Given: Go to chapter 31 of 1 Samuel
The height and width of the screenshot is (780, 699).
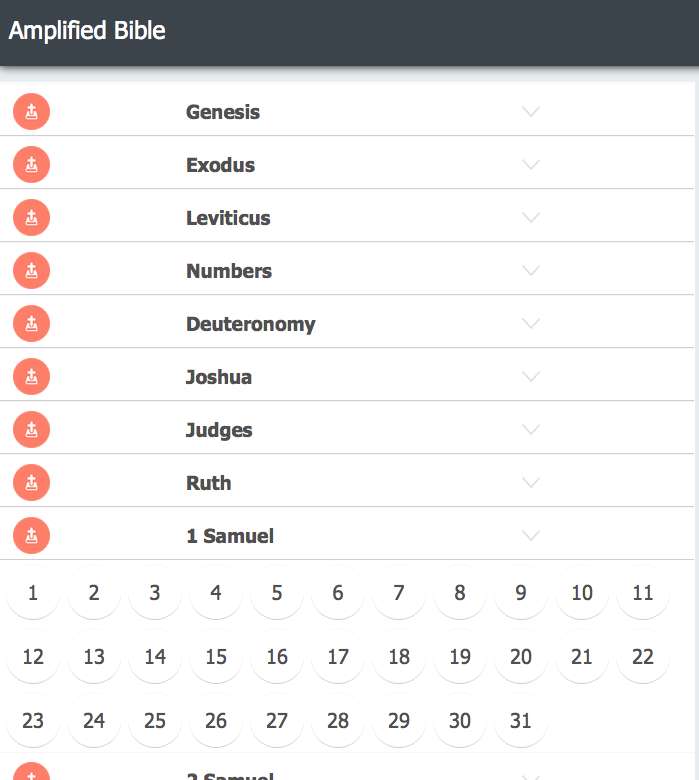Looking at the screenshot, I should [x=521, y=721].
